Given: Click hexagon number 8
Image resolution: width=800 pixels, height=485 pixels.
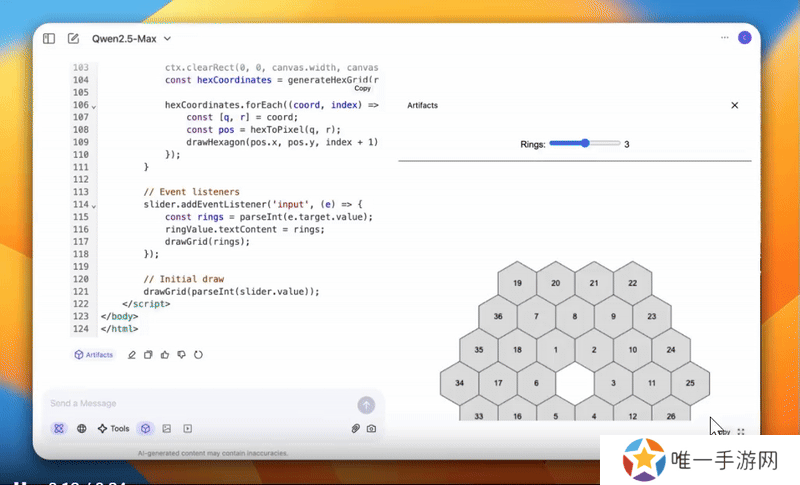Looking at the screenshot, I should 575,316.
